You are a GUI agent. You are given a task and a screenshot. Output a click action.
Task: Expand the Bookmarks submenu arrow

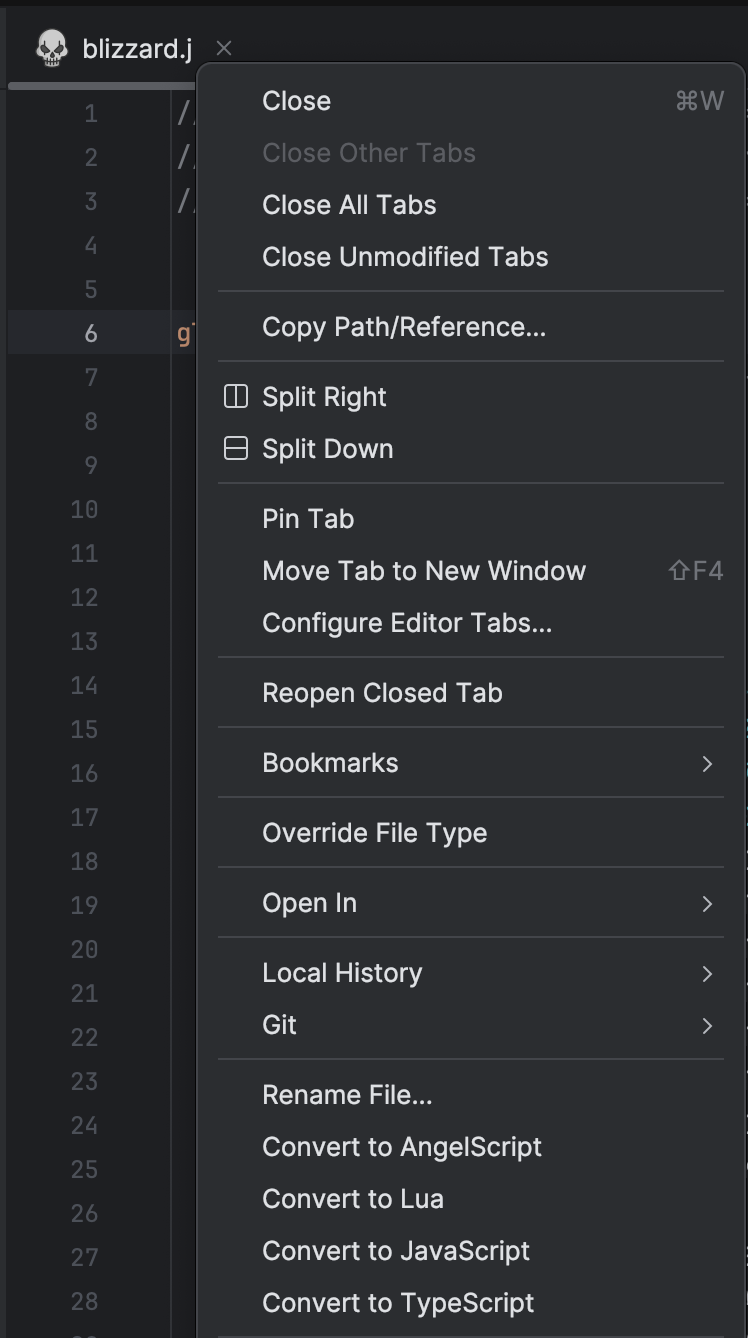pos(707,763)
